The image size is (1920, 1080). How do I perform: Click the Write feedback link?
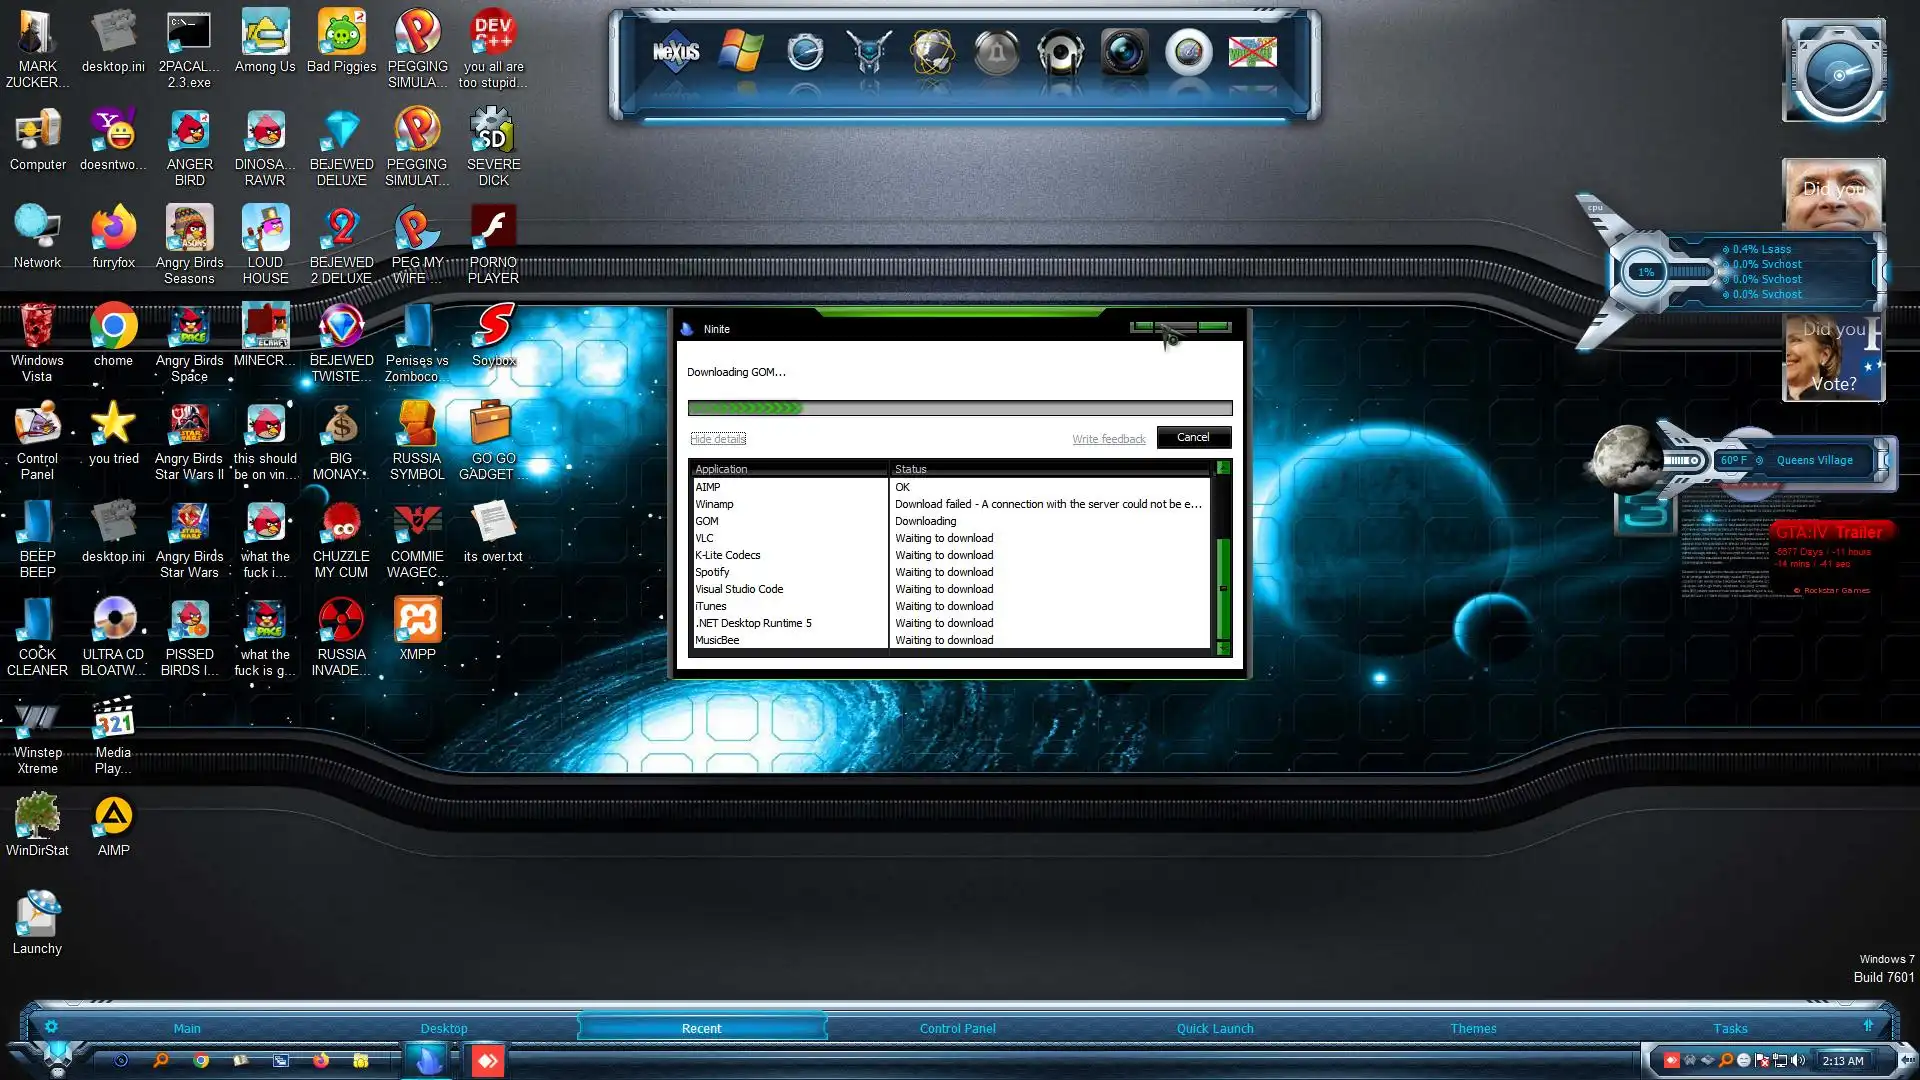(x=1108, y=439)
